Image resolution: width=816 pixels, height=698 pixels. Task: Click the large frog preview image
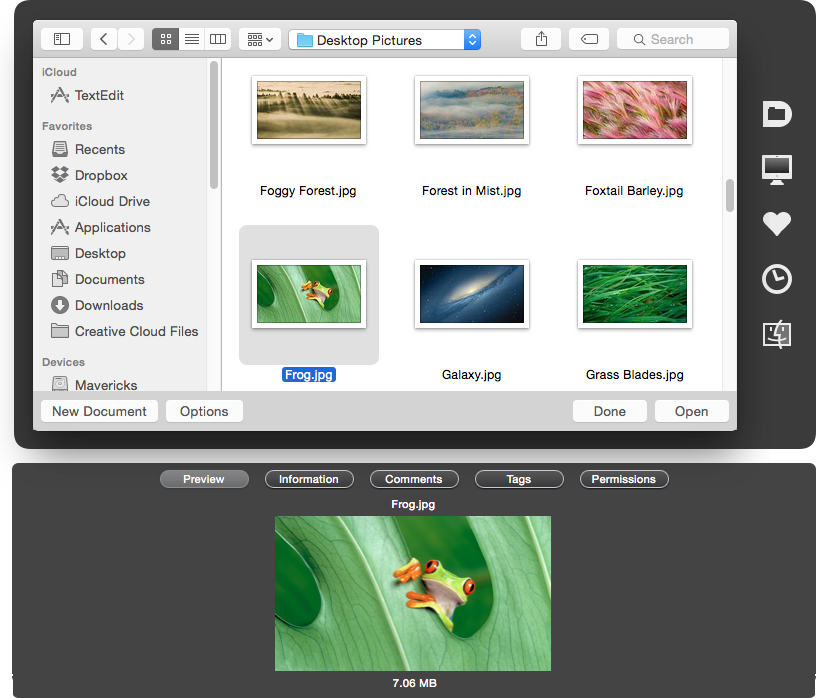pyautogui.click(x=413, y=593)
